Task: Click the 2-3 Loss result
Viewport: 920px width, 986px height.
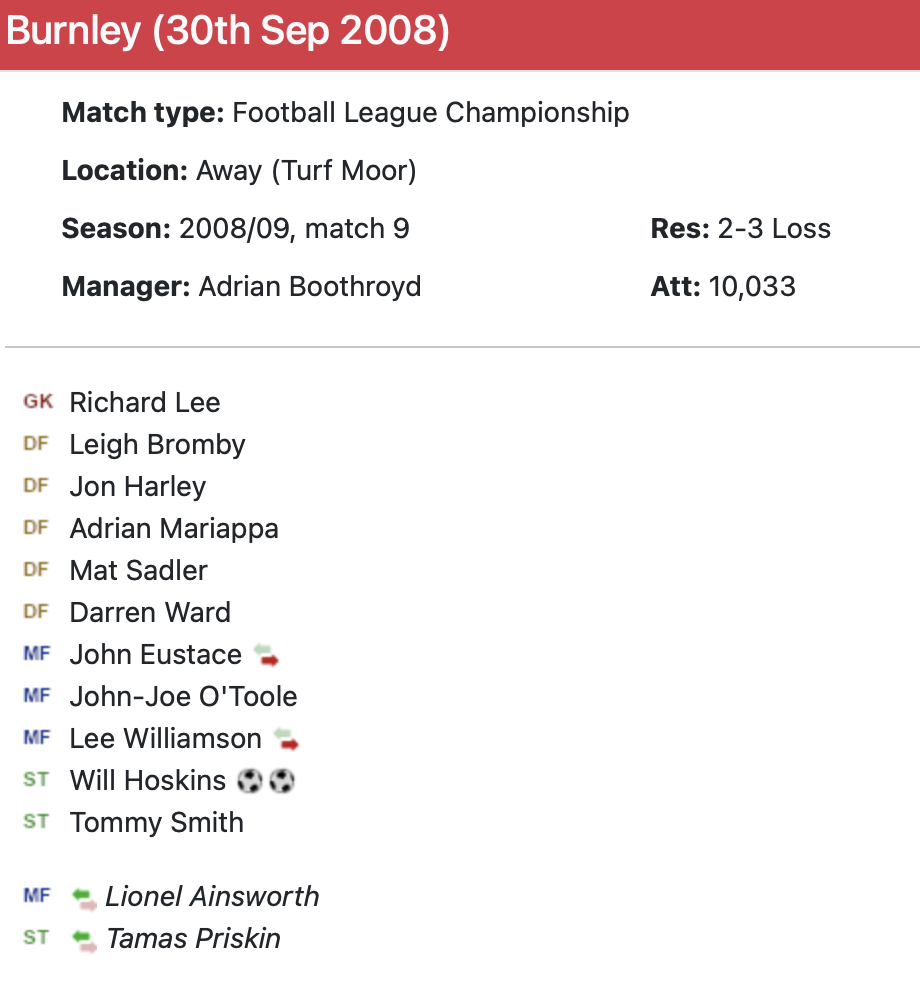Action: (x=774, y=229)
